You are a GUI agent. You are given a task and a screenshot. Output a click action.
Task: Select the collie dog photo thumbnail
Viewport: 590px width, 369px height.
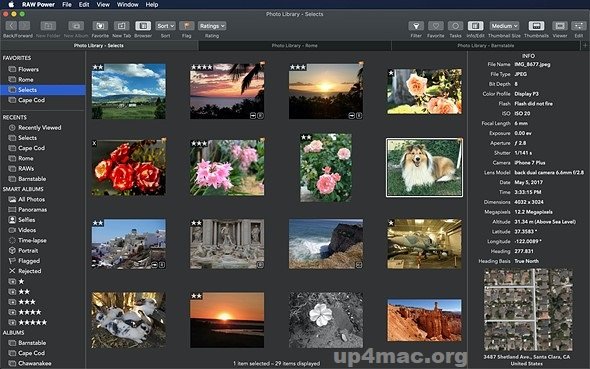tap(424, 167)
